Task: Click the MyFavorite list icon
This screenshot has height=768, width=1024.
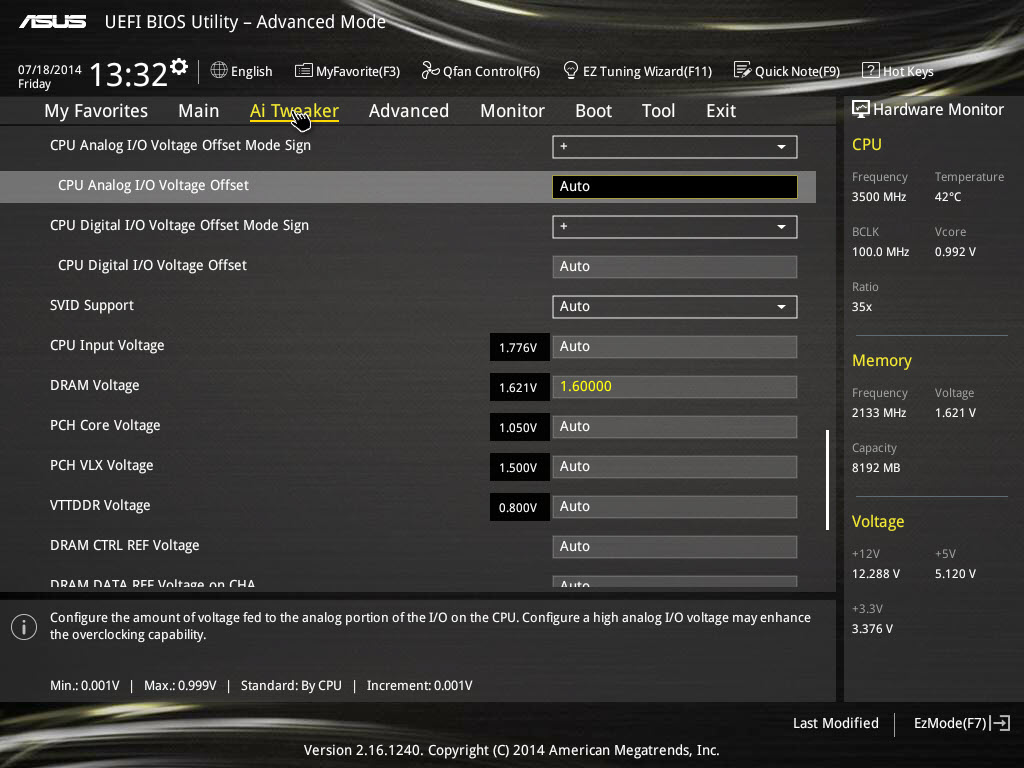Action: point(303,71)
